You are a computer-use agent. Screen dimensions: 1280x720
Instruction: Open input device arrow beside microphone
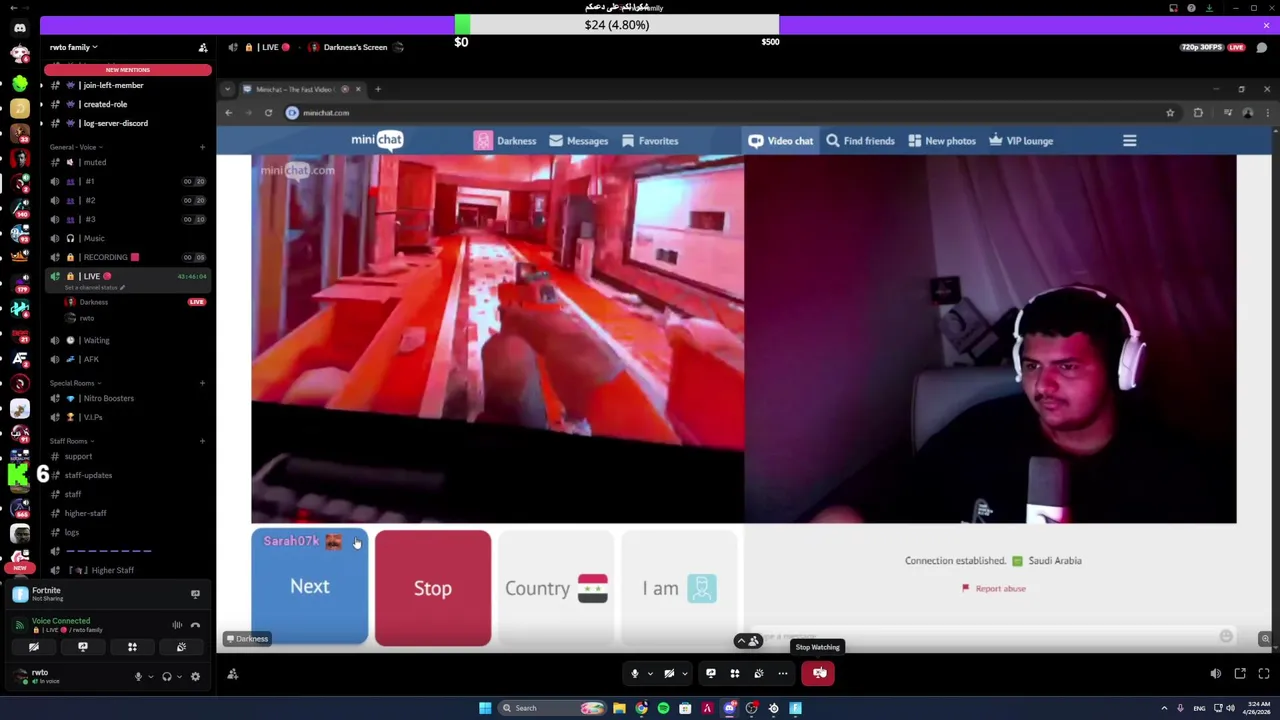[x=151, y=677]
